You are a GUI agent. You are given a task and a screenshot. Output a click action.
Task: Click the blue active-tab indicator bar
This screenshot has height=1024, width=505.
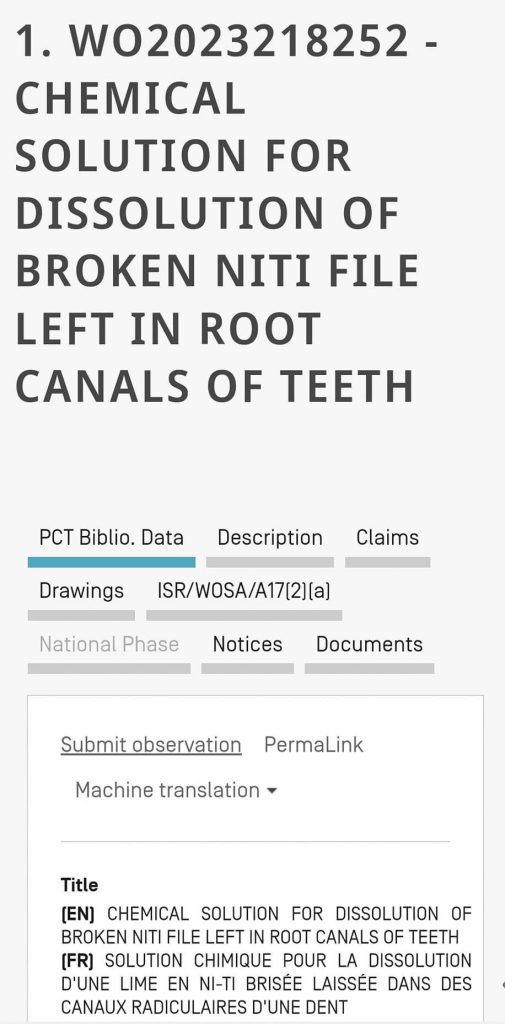(x=111, y=562)
